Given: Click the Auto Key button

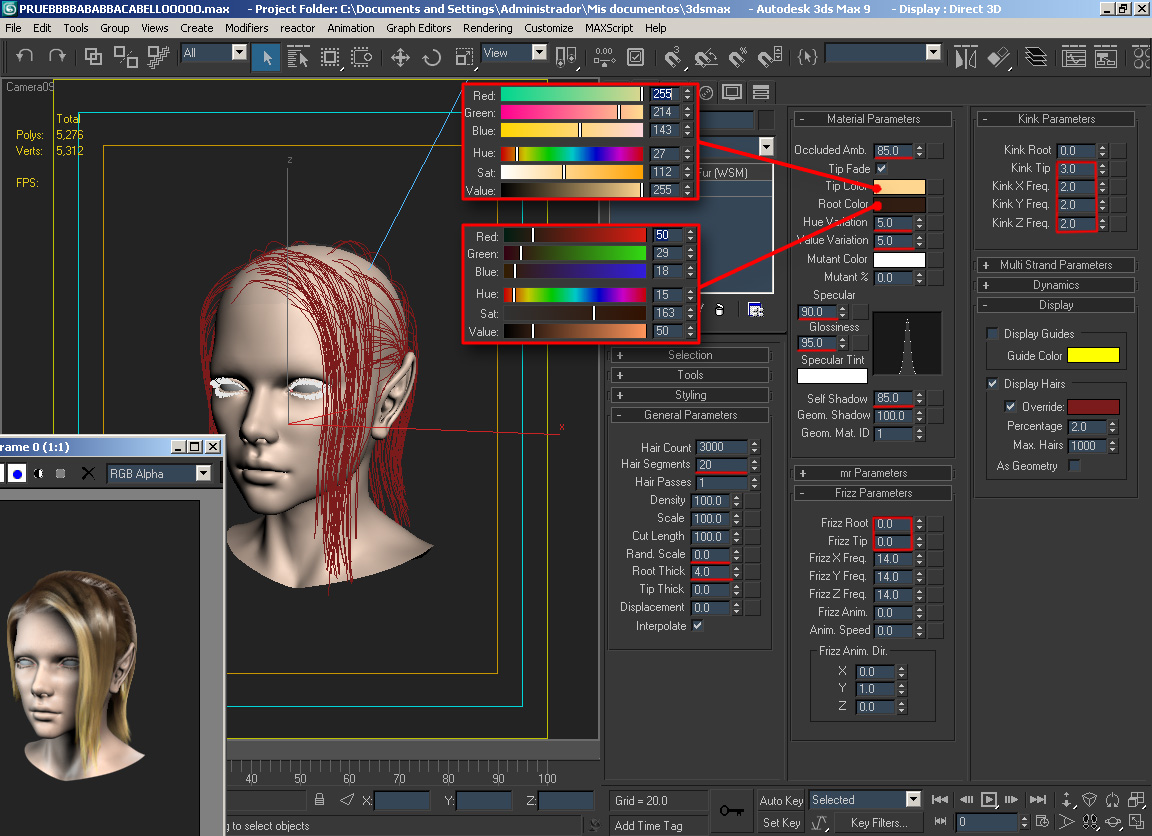Looking at the screenshot, I should pyautogui.click(x=781, y=800).
